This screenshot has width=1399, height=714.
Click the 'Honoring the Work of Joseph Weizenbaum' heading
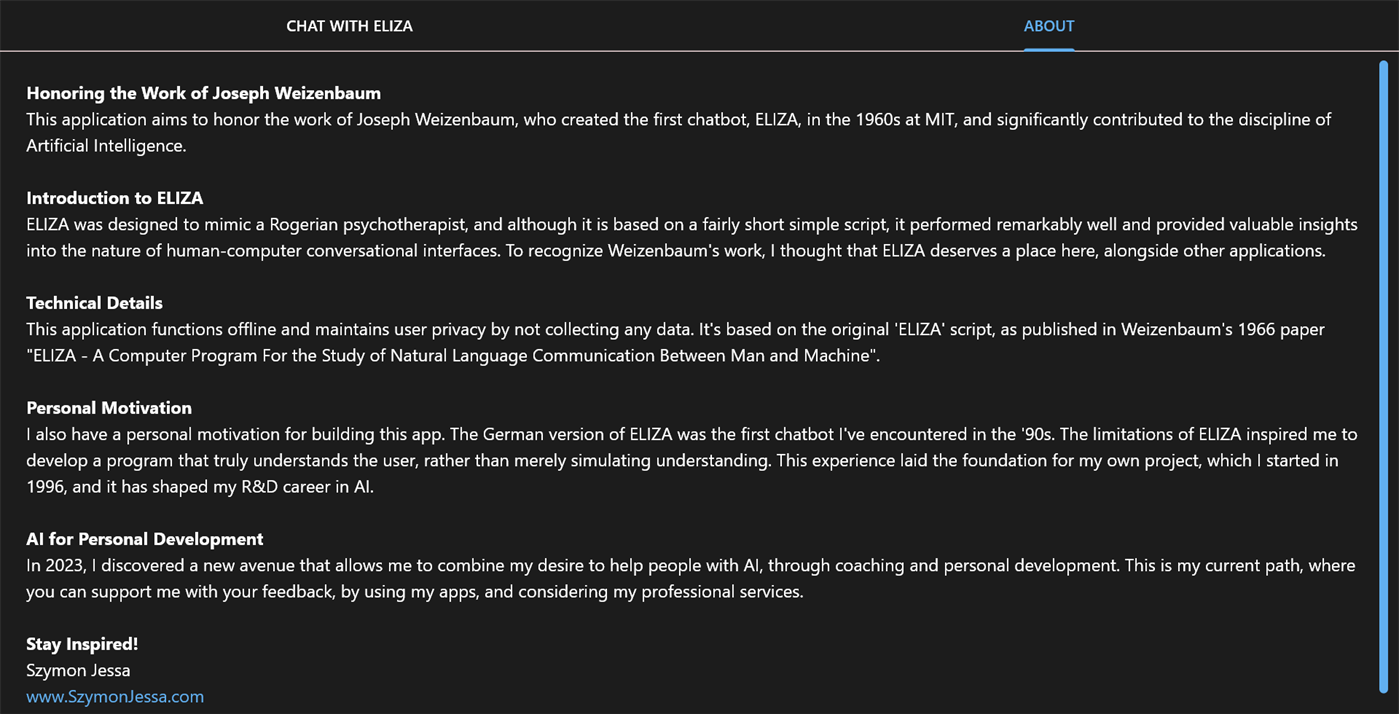coord(203,93)
